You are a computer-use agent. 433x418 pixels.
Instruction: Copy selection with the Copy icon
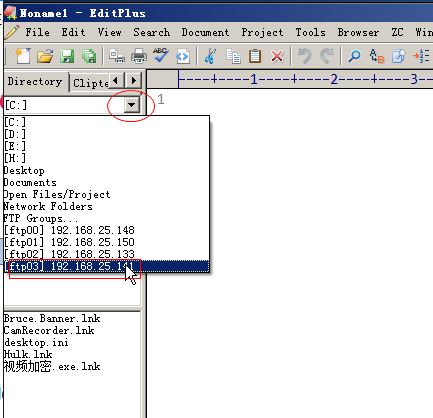[x=233, y=56]
